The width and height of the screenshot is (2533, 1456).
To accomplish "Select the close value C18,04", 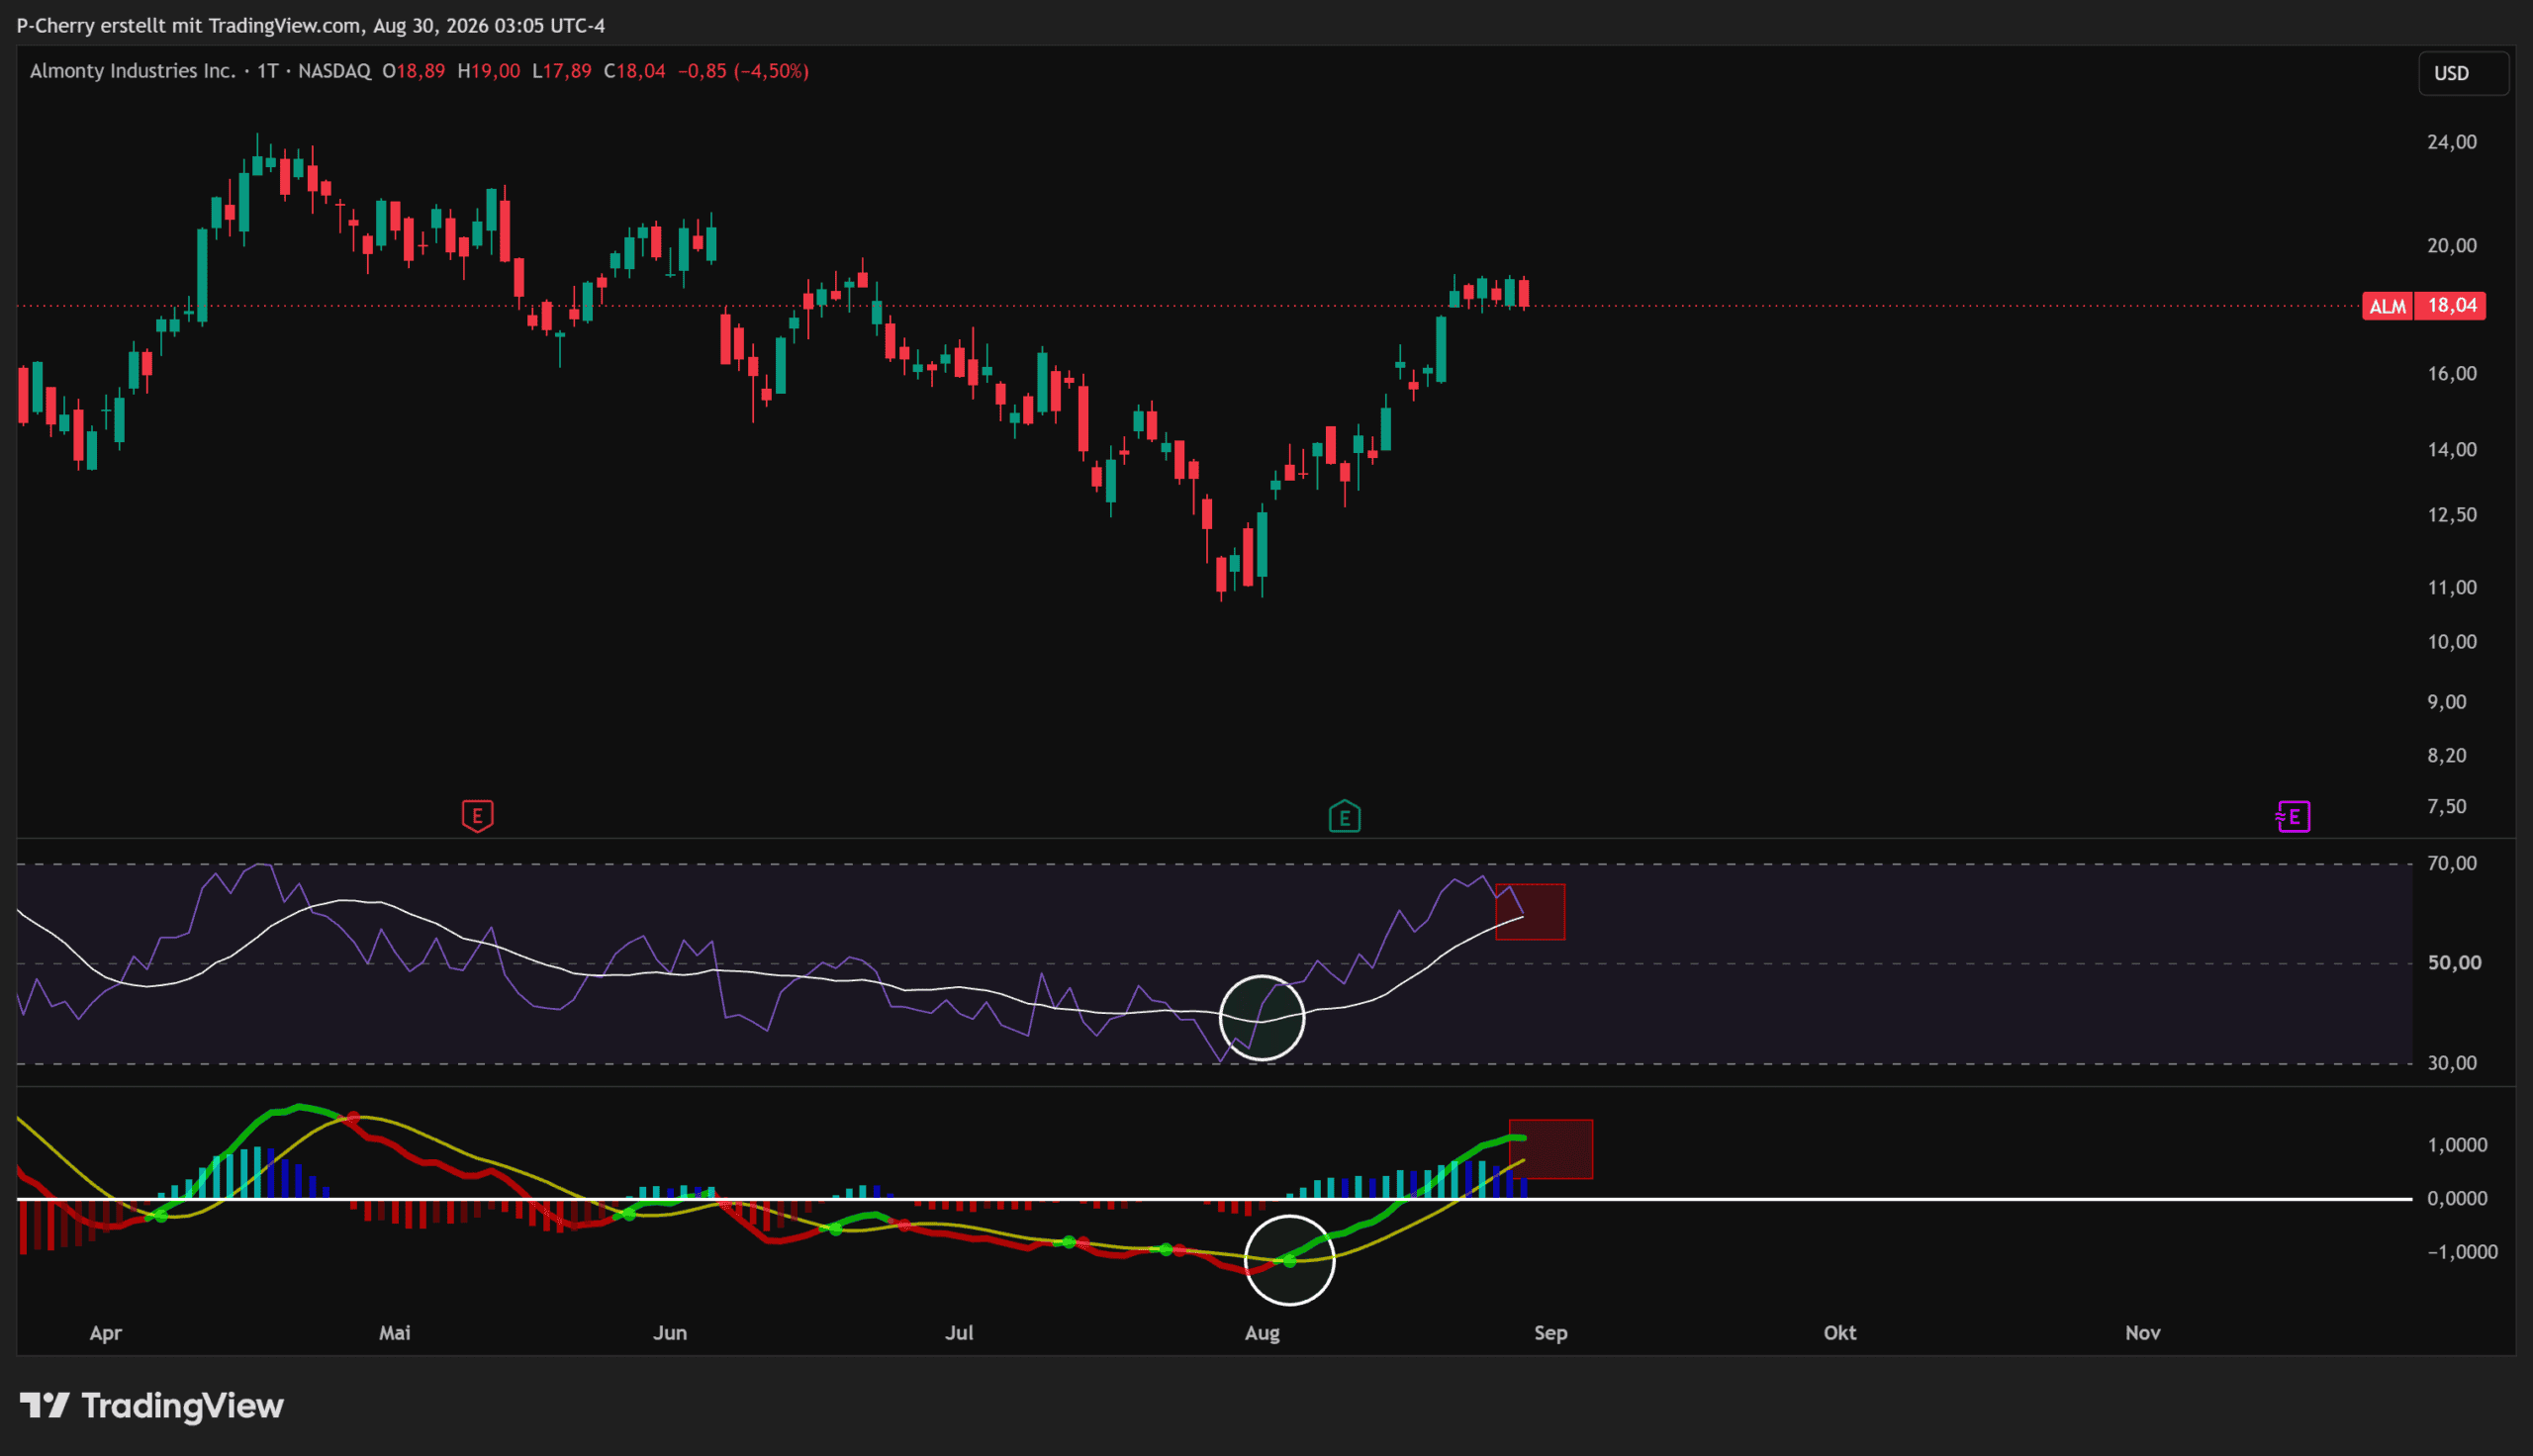I will click(635, 71).
